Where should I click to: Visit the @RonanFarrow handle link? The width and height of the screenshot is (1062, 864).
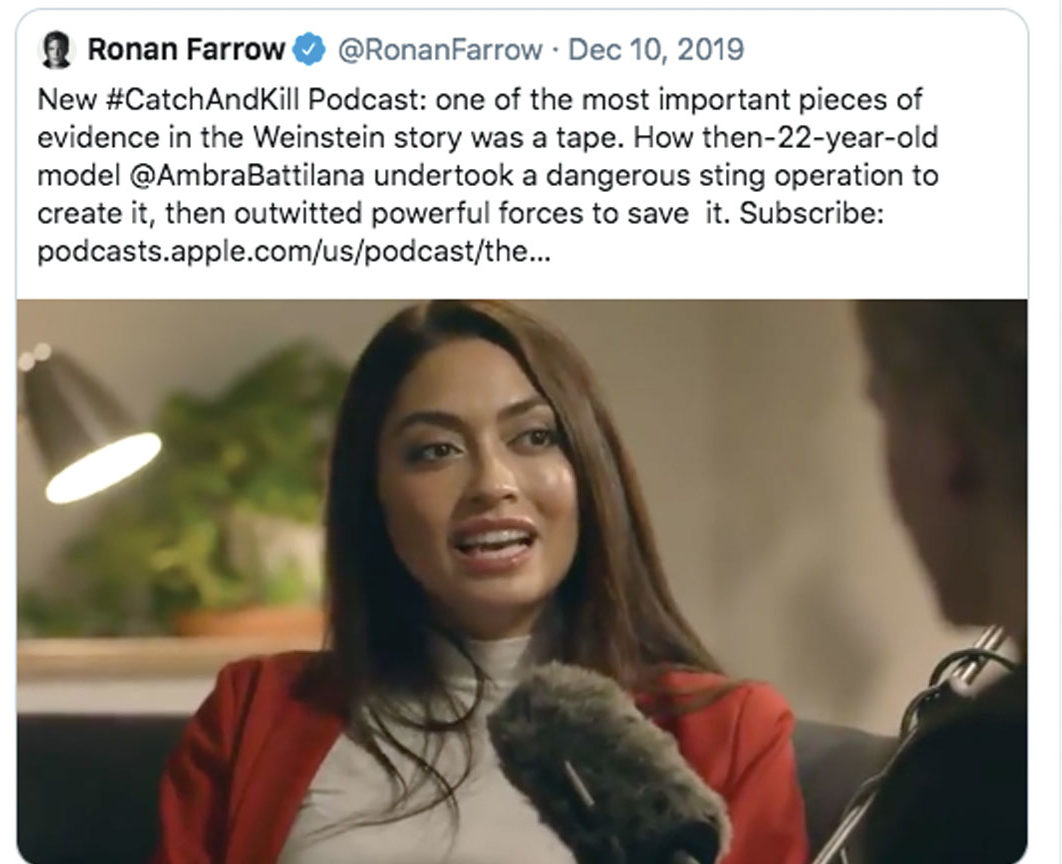(440, 49)
